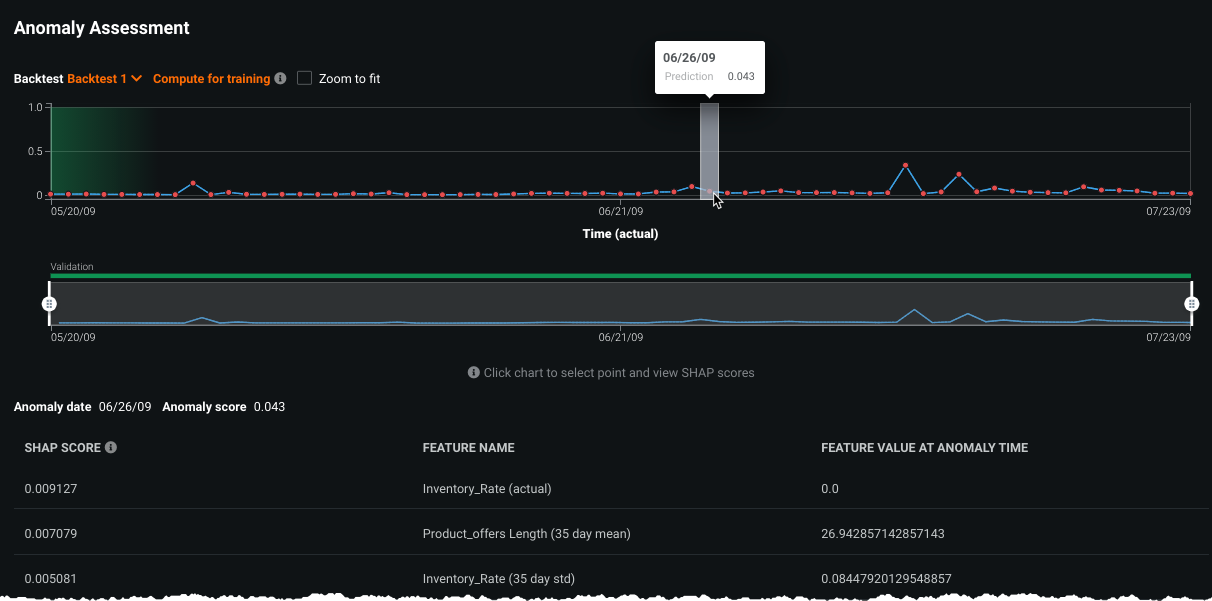This screenshot has width=1212, height=601.
Task: Grab the right handle of the range slider
Action: point(1191,304)
